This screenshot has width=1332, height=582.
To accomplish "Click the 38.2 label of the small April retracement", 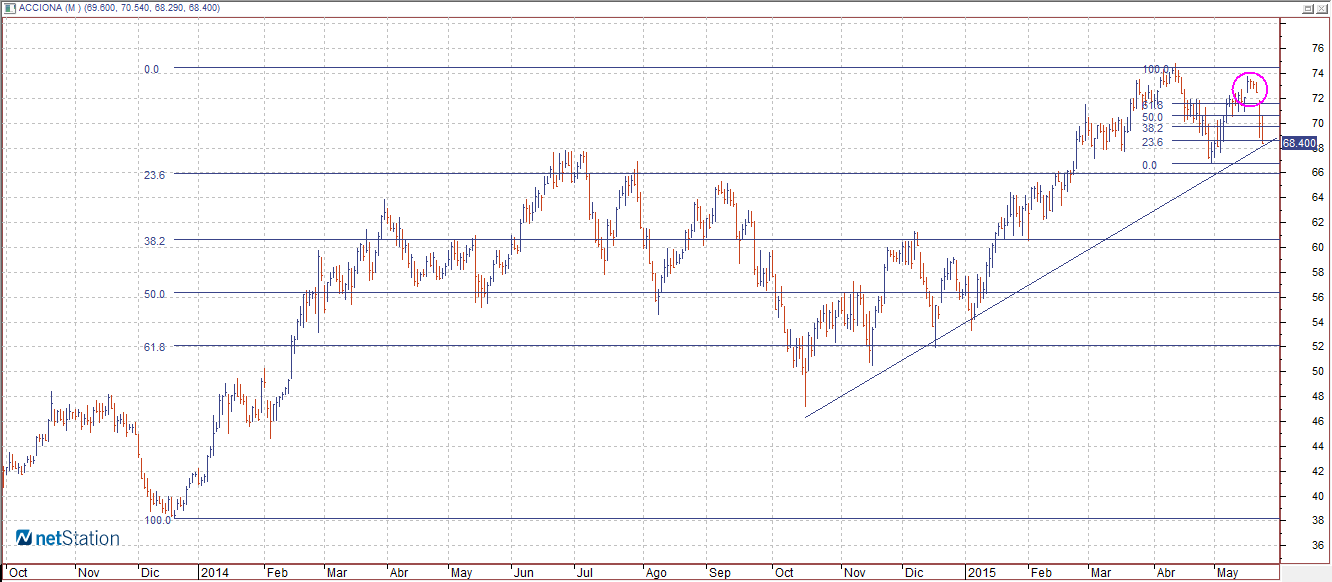I will 1152,128.
